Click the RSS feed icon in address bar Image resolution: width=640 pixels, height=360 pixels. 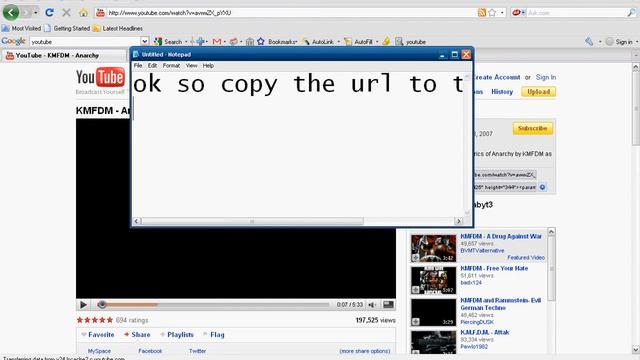coord(482,13)
